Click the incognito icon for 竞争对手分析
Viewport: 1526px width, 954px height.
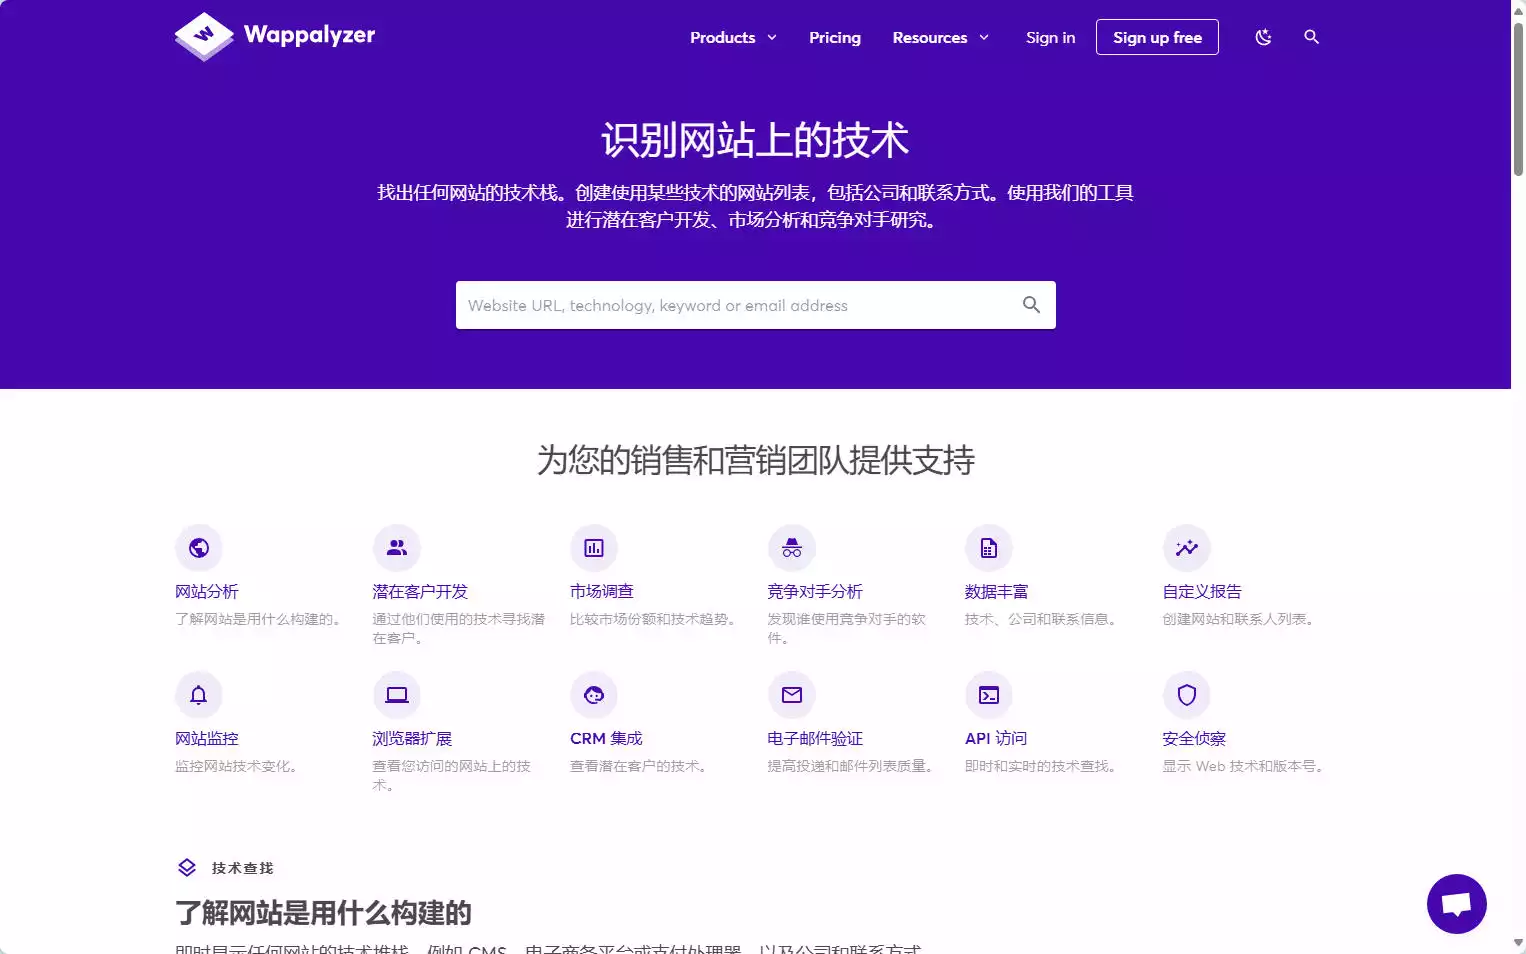click(792, 548)
